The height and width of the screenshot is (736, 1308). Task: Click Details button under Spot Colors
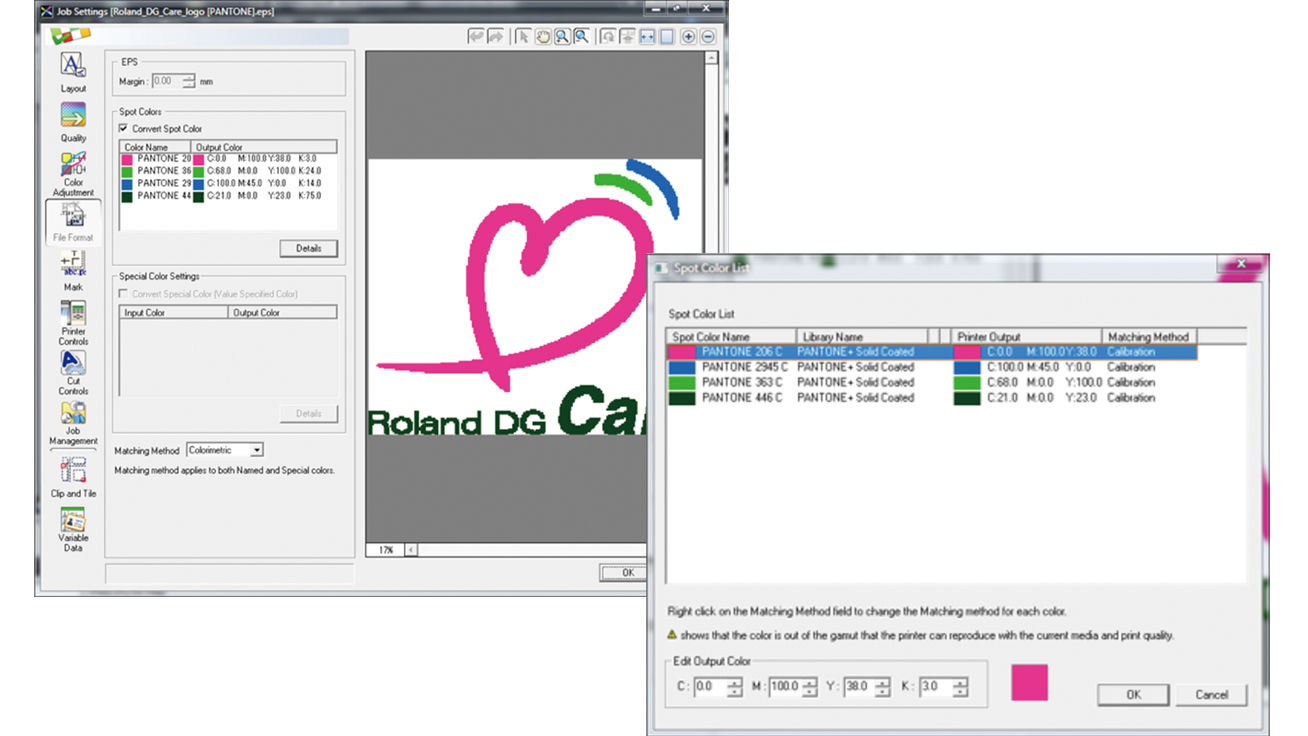pos(308,248)
